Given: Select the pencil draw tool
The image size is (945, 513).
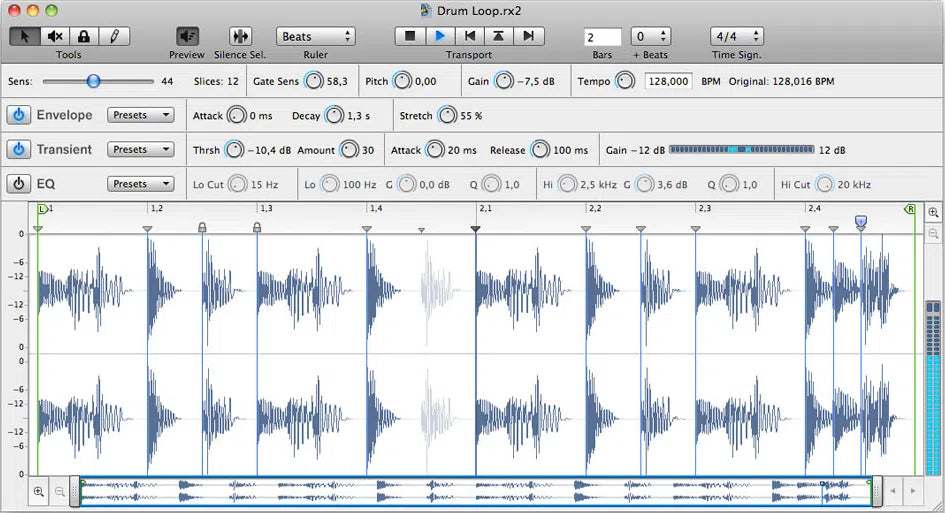Looking at the screenshot, I should (x=113, y=37).
